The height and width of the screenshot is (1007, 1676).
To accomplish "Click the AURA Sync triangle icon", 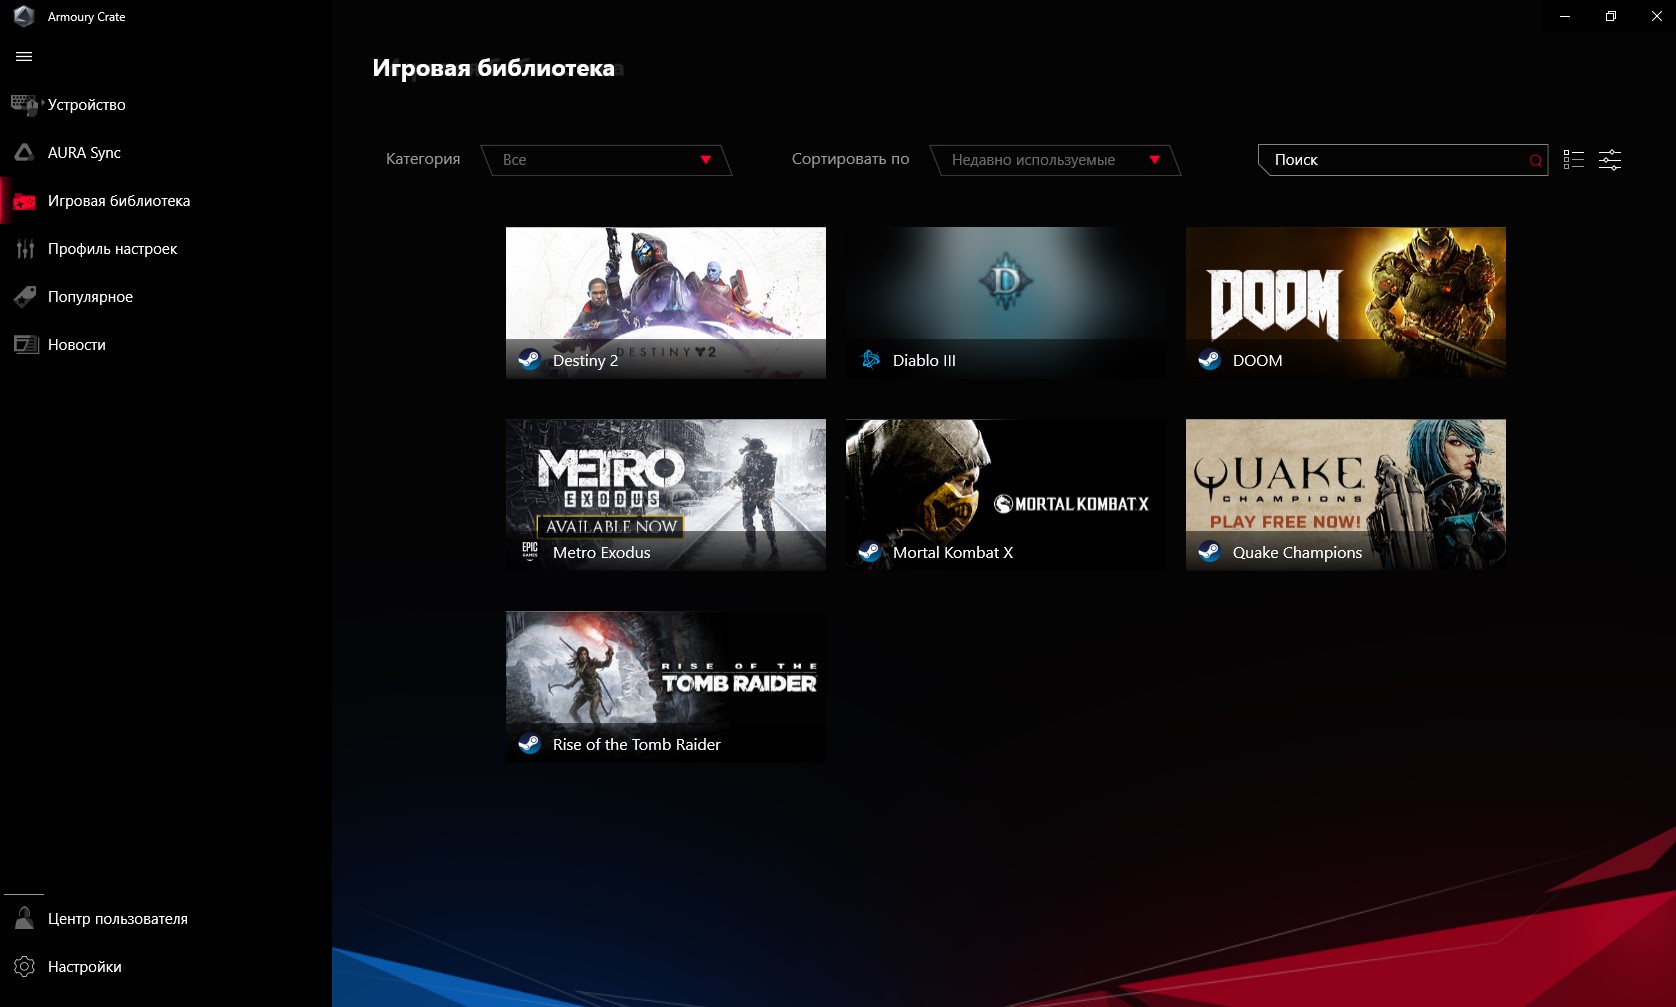I will (24, 152).
